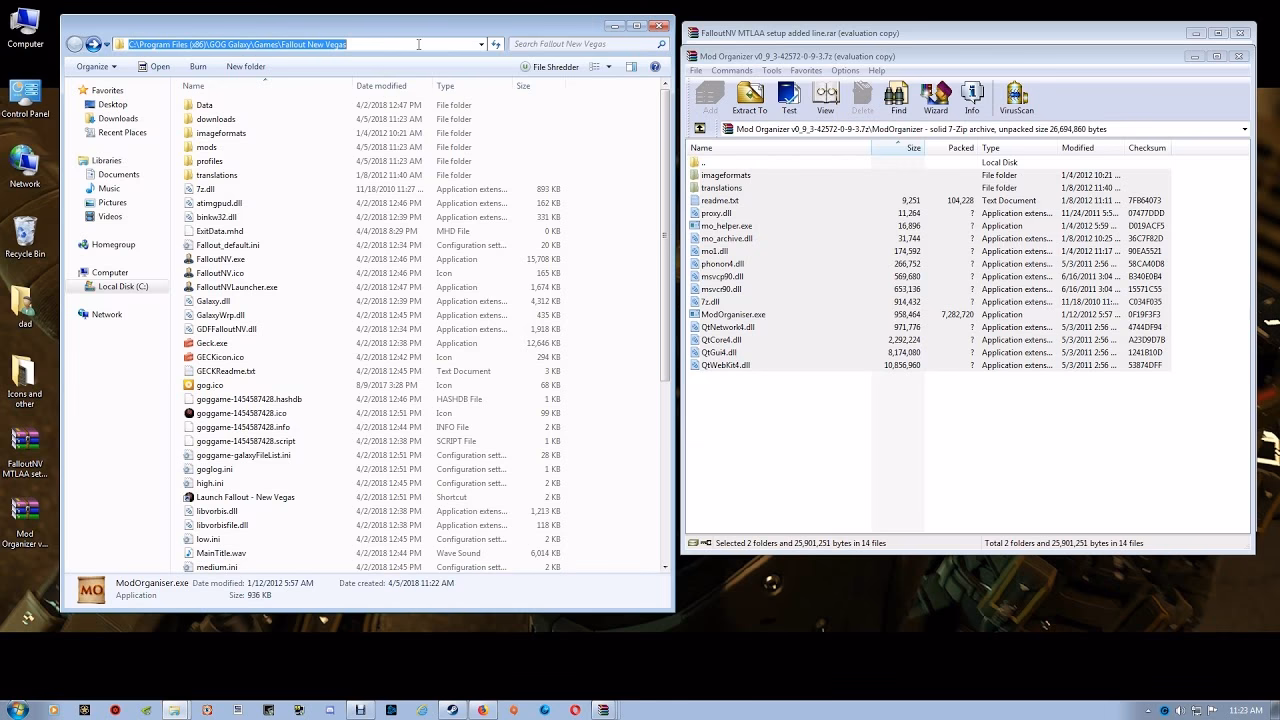Launch the Wizard tool in WinRAR
The height and width of the screenshot is (720, 1280).
[936, 98]
